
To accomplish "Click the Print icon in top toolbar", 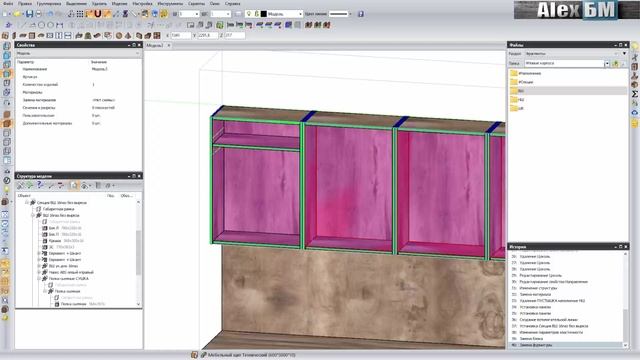I will click(39, 14).
